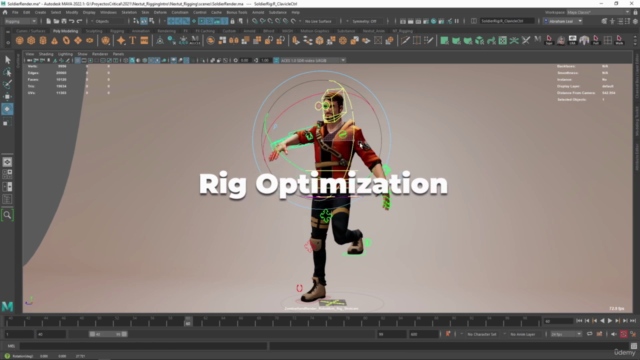Open the 24 fps frame rate dropdown
640x360 pixels.
click(x=566, y=334)
